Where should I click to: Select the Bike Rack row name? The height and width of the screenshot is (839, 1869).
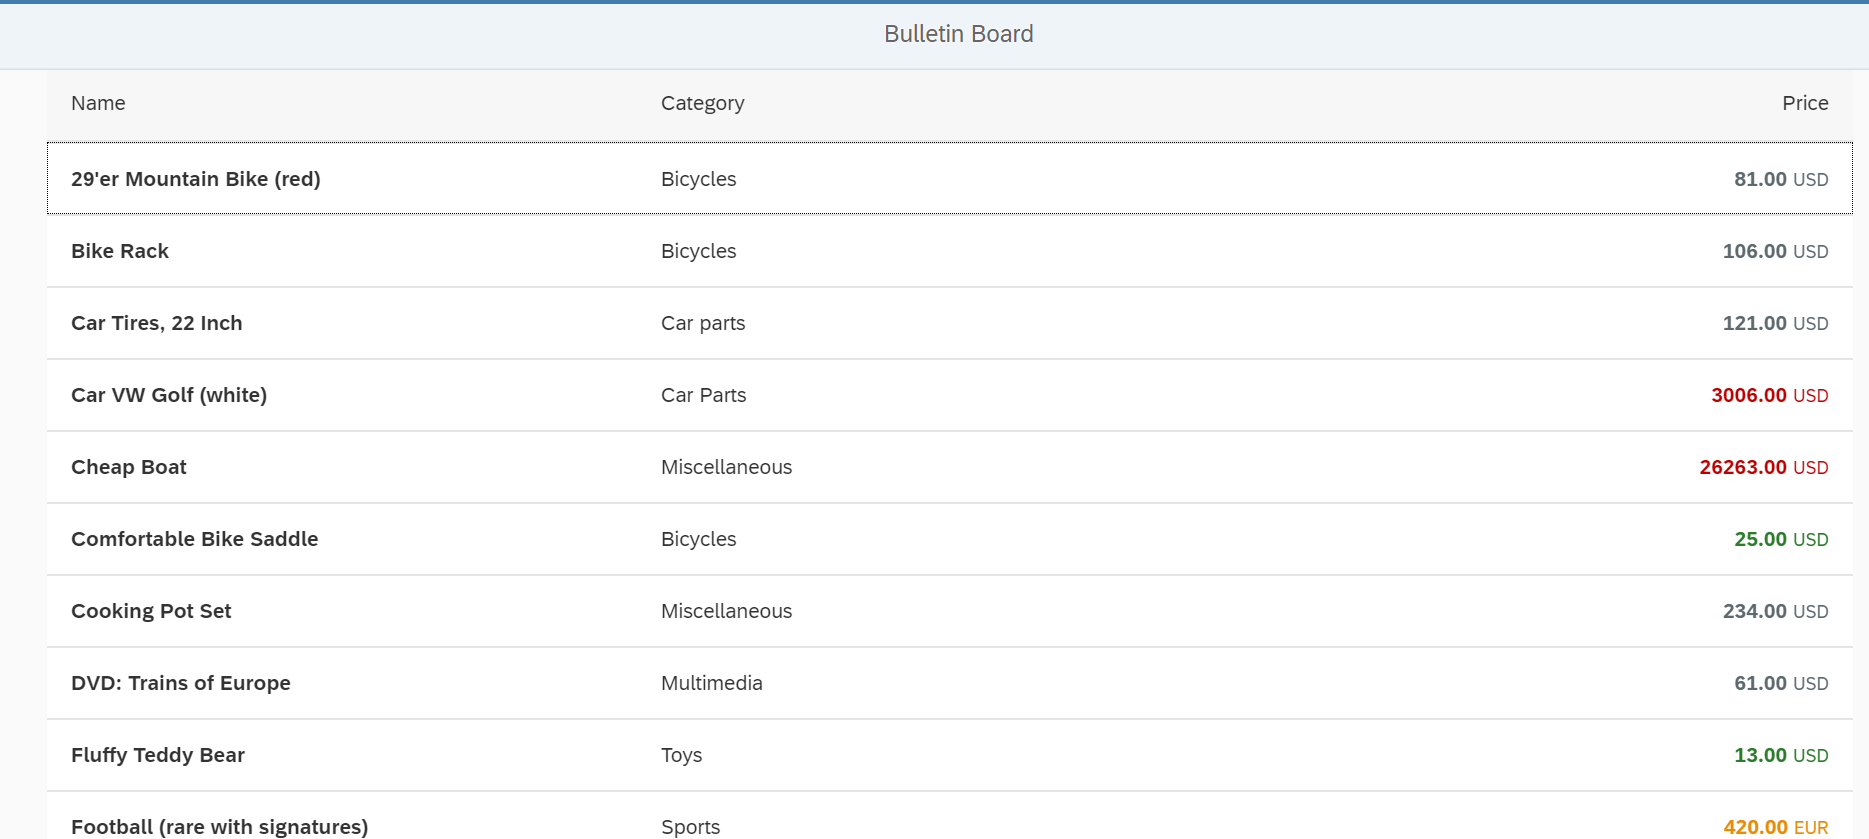[120, 251]
